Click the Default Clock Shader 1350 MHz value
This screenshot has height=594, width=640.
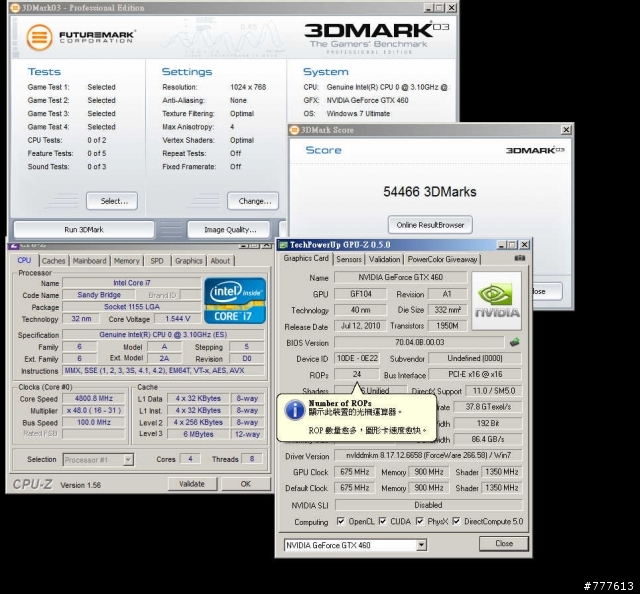tap(502, 488)
